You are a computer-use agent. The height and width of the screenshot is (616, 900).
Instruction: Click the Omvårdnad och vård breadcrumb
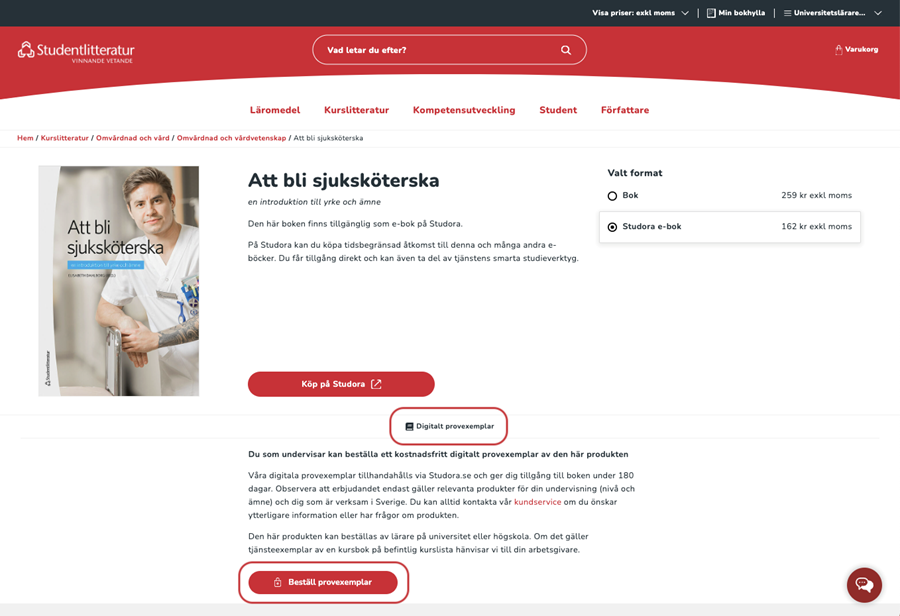[133, 138]
